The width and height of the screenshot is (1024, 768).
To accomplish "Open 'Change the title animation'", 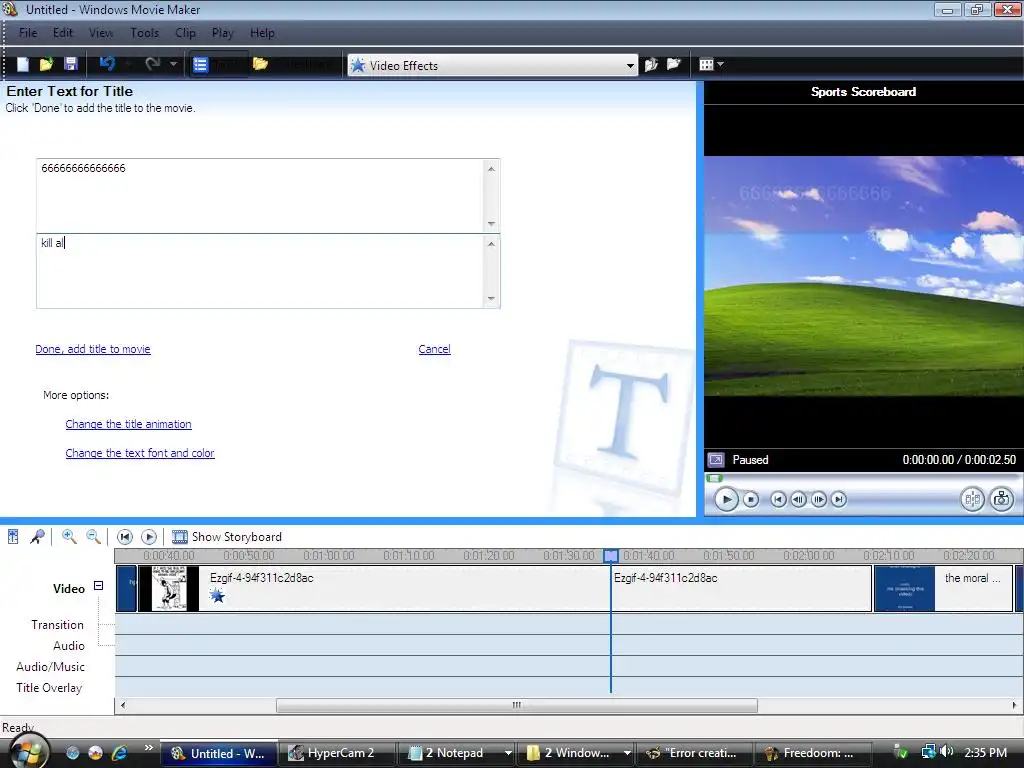I will click(129, 424).
